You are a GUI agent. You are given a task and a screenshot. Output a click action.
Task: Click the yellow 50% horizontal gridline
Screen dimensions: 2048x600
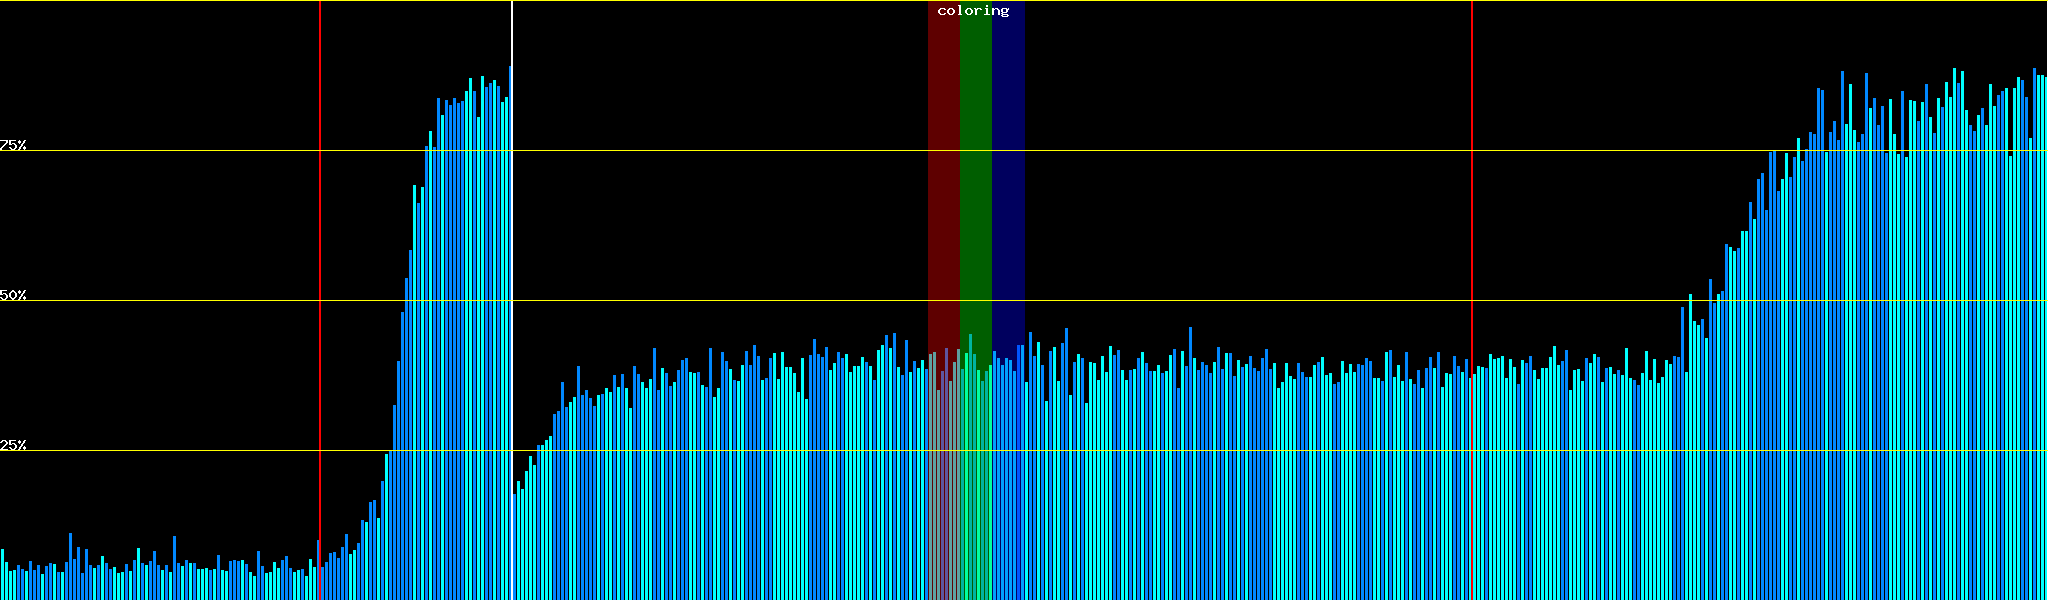pyautogui.click(x=1200, y=301)
